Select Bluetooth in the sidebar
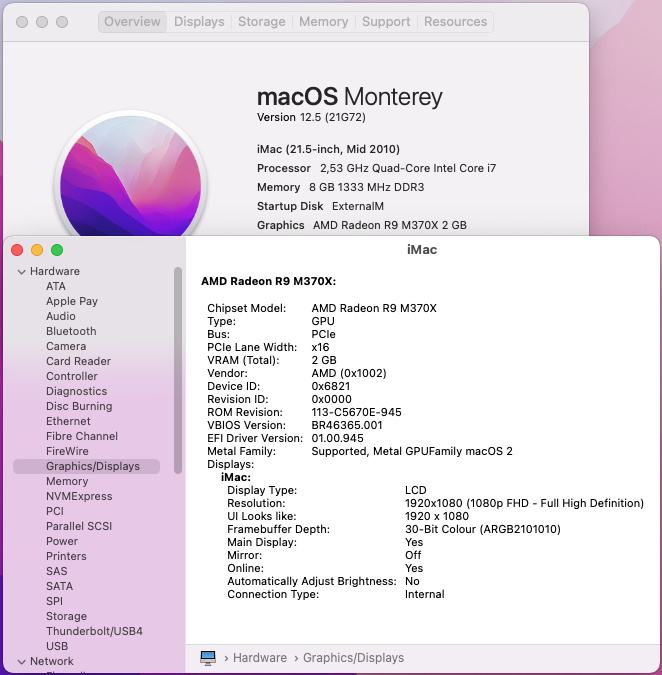Viewport: 662px width, 675px height. pos(71,331)
